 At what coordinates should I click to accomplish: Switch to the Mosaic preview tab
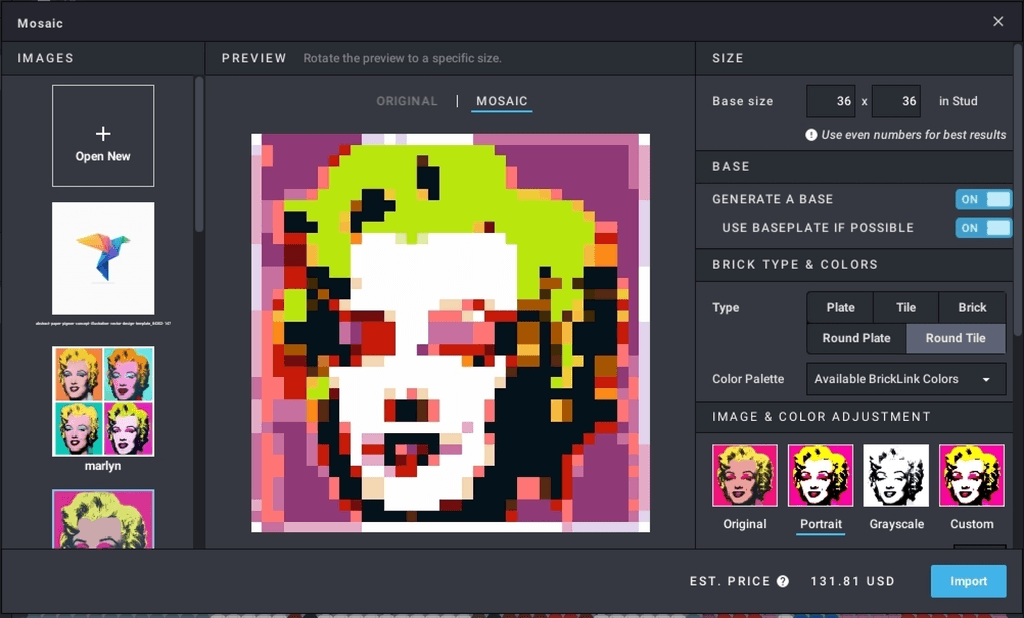click(x=502, y=101)
